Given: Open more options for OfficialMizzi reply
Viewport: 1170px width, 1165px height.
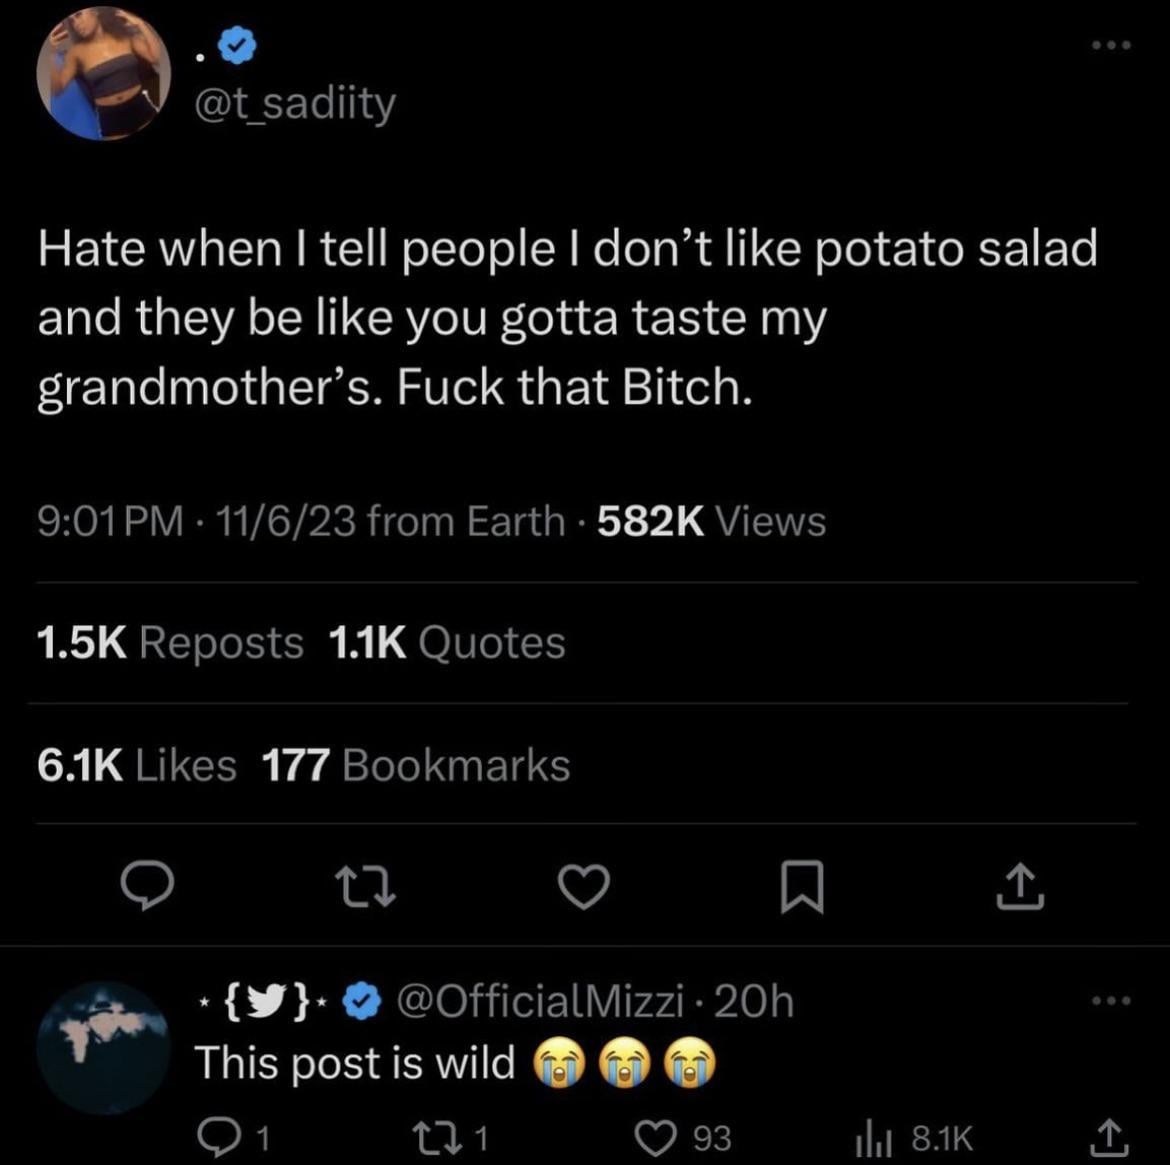Looking at the screenshot, I should tap(1111, 1000).
